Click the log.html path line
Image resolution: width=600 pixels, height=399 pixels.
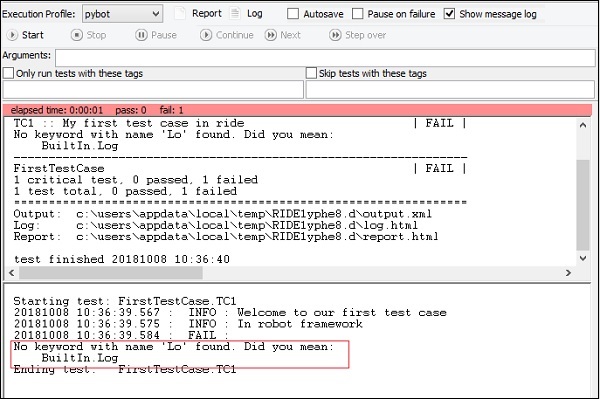coord(215,225)
